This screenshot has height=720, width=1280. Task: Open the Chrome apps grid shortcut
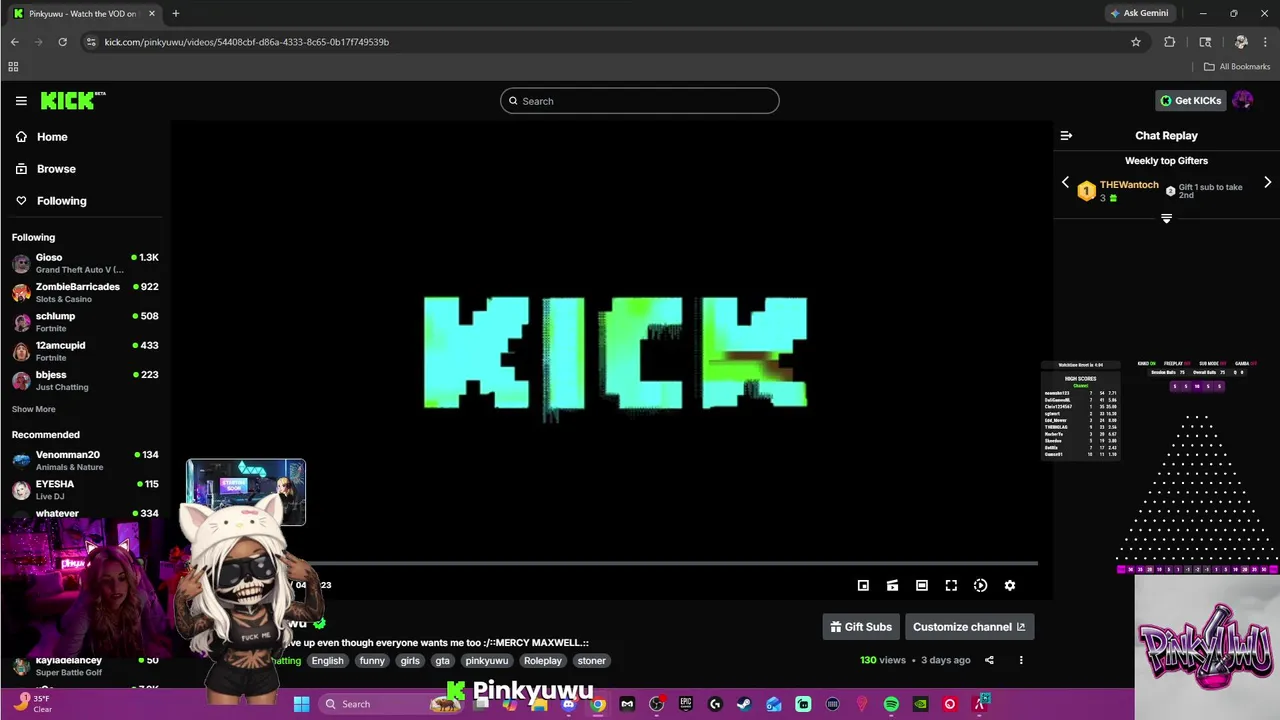point(13,67)
